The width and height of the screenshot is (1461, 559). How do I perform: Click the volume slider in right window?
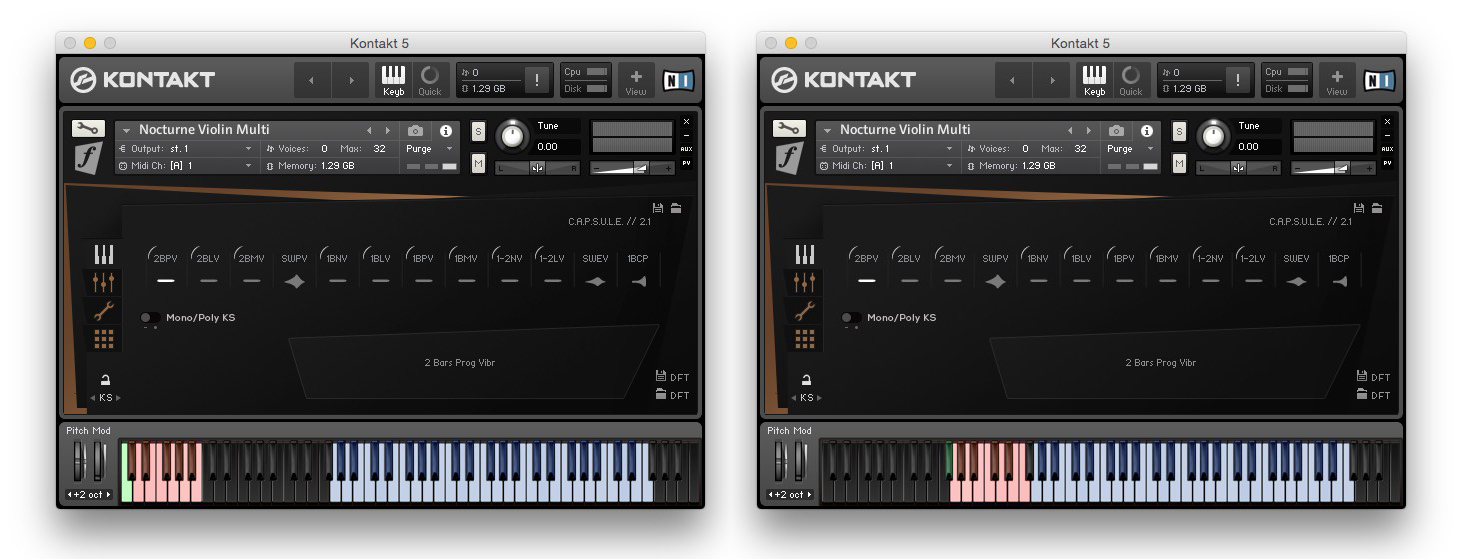pyautogui.click(x=1333, y=168)
